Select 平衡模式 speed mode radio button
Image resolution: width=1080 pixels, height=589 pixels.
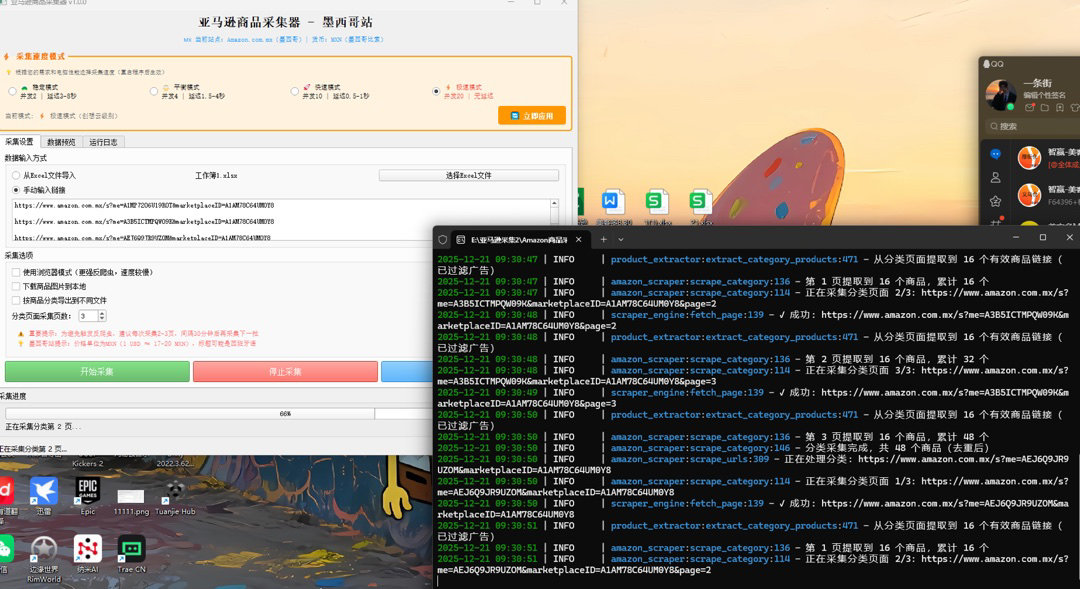click(154, 92)
